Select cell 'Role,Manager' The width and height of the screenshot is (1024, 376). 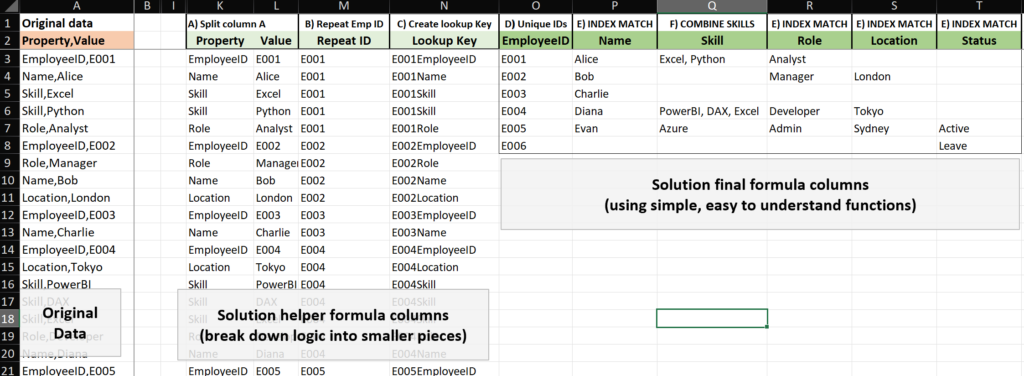click(76, 163)
